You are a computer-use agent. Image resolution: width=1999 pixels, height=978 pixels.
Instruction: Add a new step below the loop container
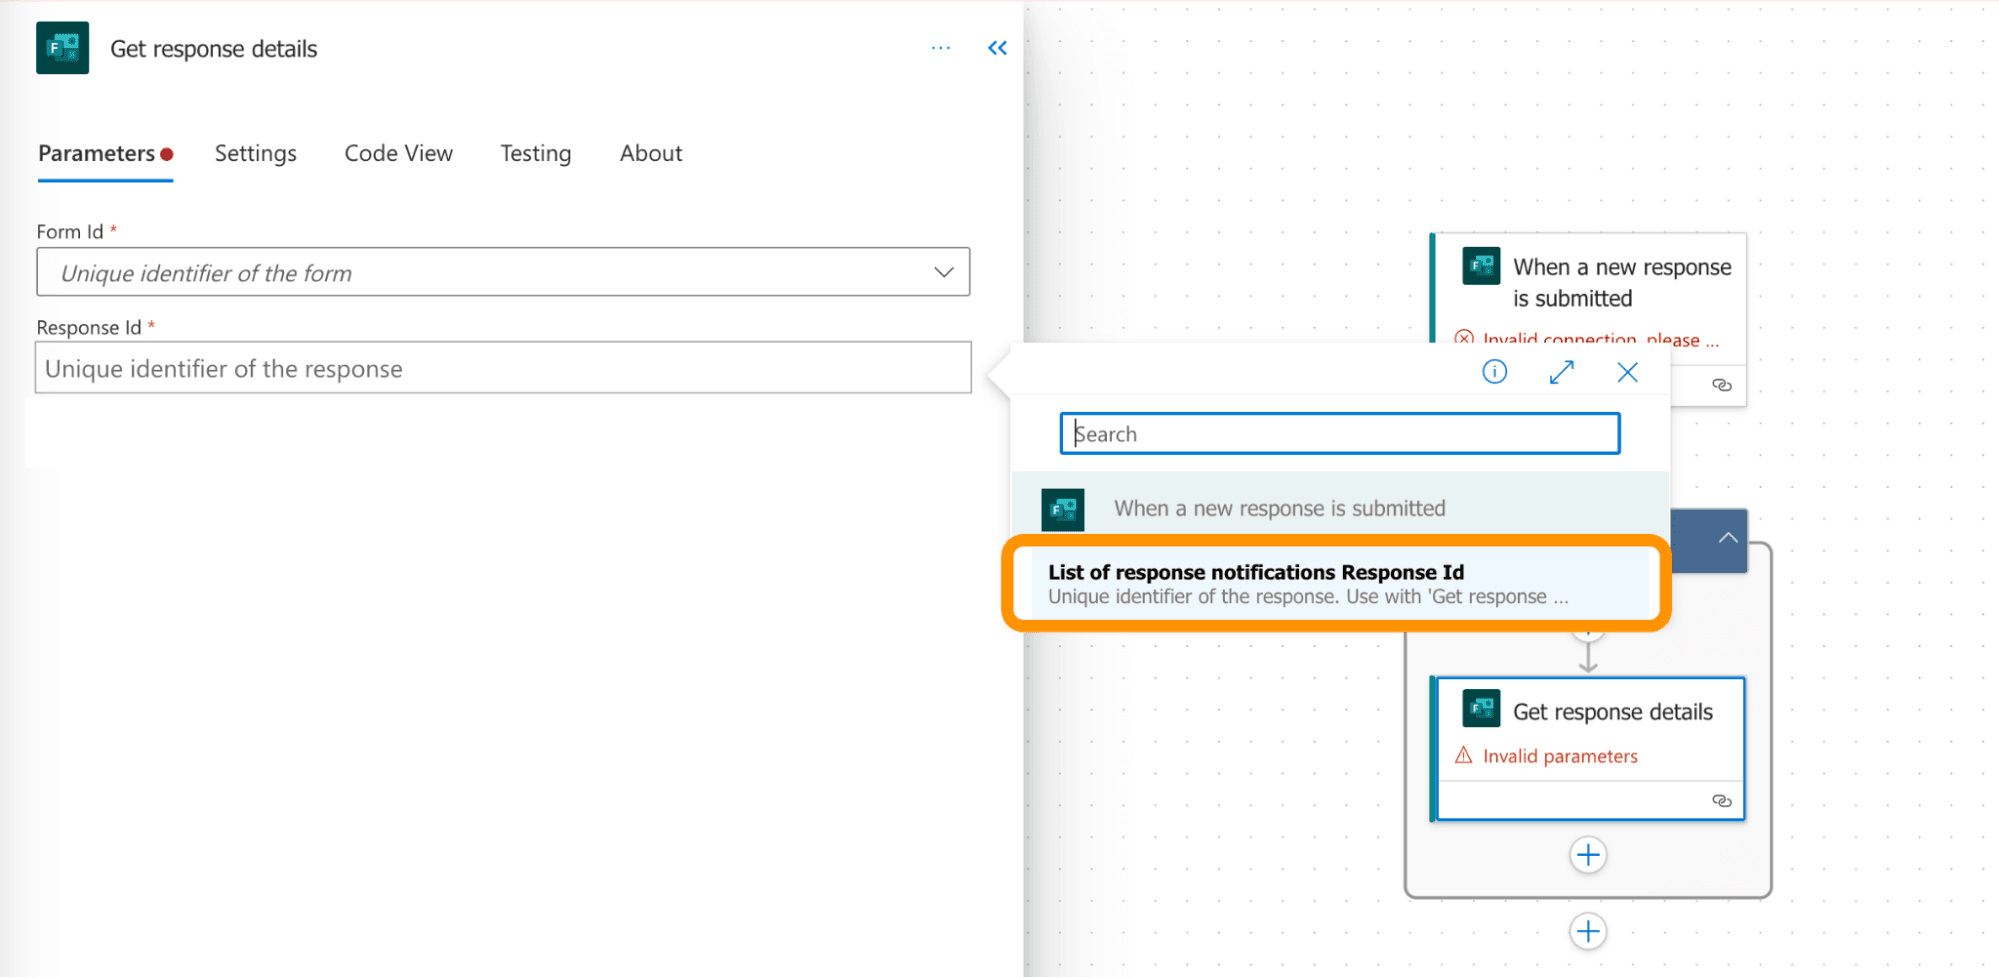pyautogui.click(x=1588, y=932)
